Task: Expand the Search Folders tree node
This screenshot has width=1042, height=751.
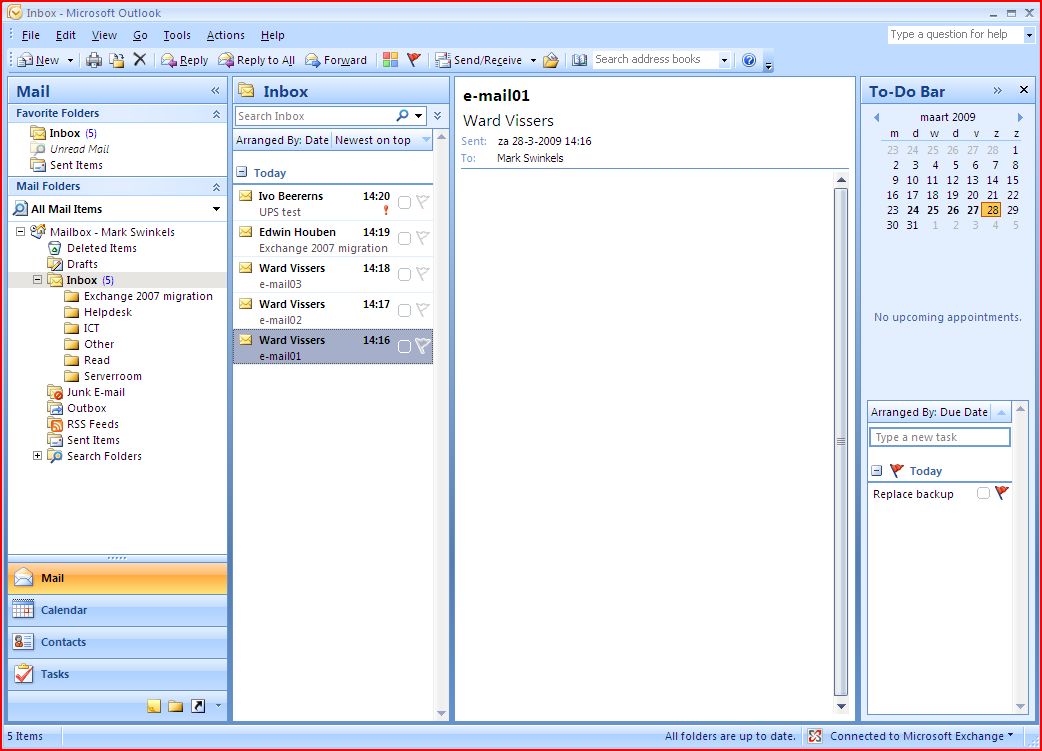Action: [x=36, y=456]
